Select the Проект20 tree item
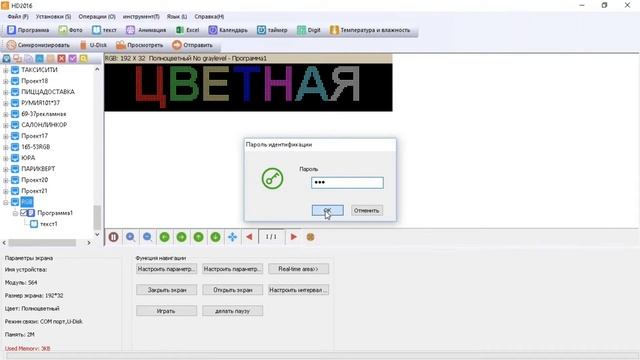Screen dimensions: 640x360 tap(35, 180)
